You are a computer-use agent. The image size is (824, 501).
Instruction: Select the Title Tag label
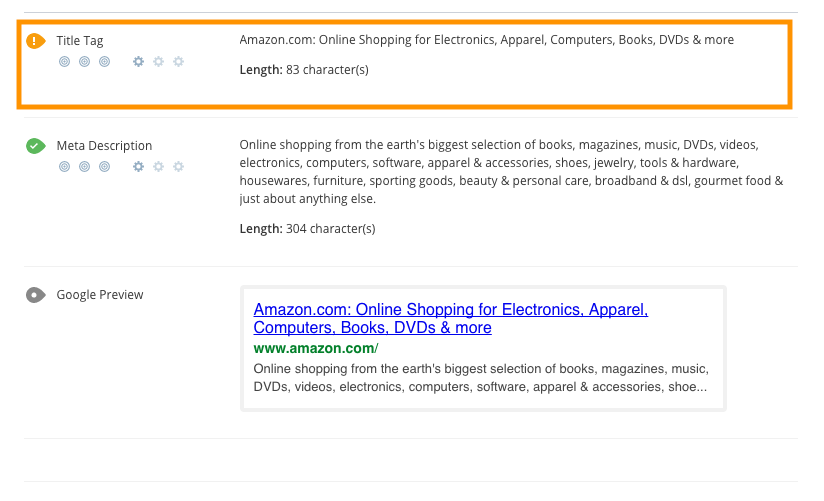[x=80, y=40]
